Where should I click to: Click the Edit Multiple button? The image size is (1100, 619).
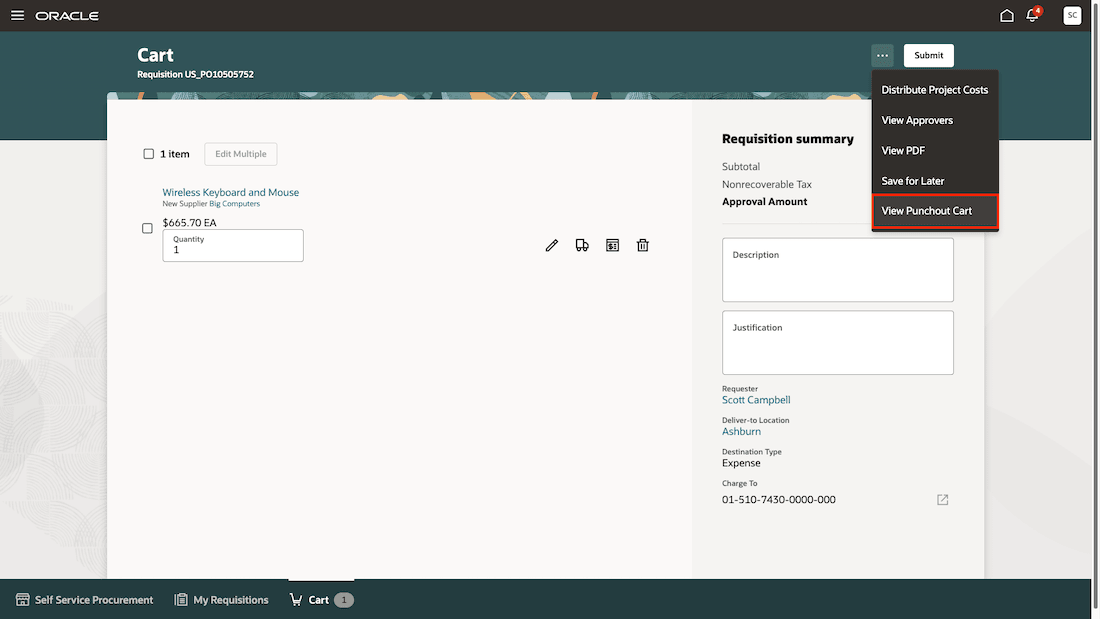click(x=241, y=154)
